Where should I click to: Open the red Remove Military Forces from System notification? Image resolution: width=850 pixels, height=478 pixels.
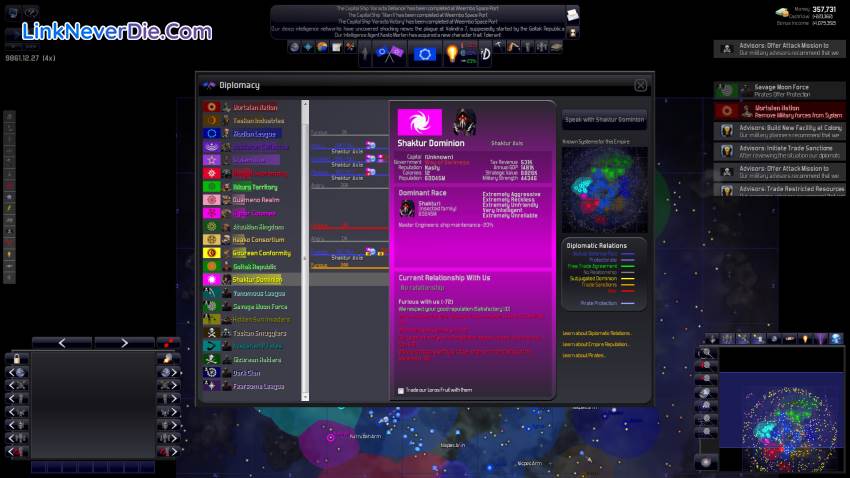coord(780,111)
